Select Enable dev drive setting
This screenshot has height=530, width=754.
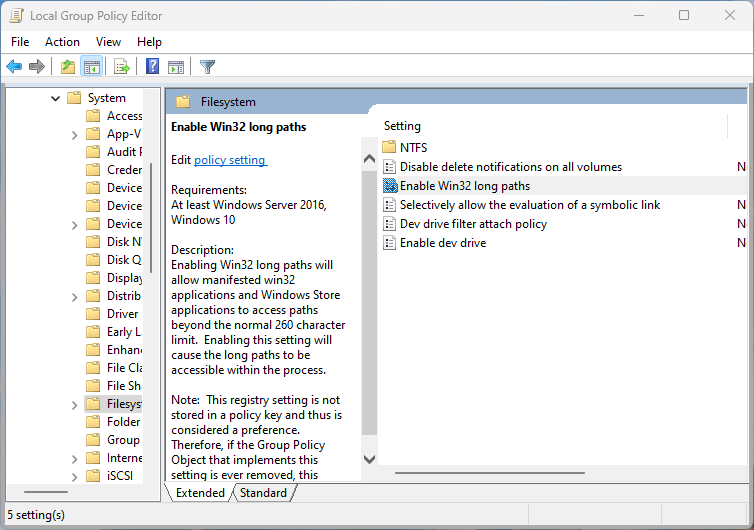tap(442, 243)
